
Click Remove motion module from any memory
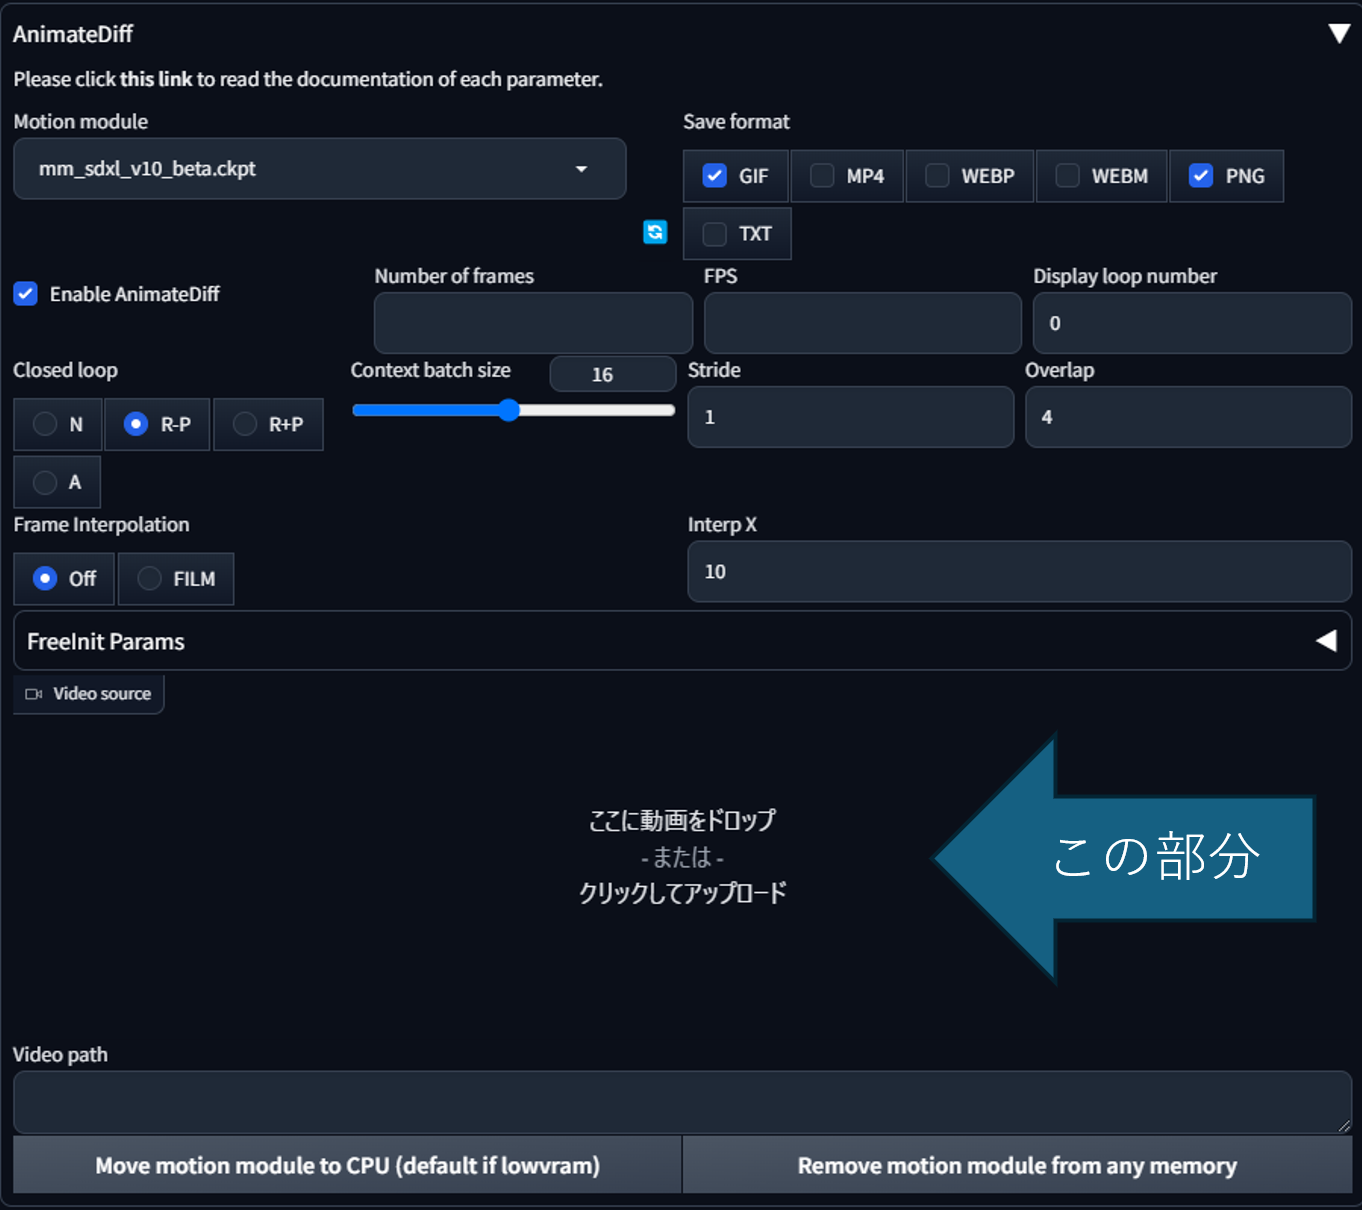(1017, 1165)
